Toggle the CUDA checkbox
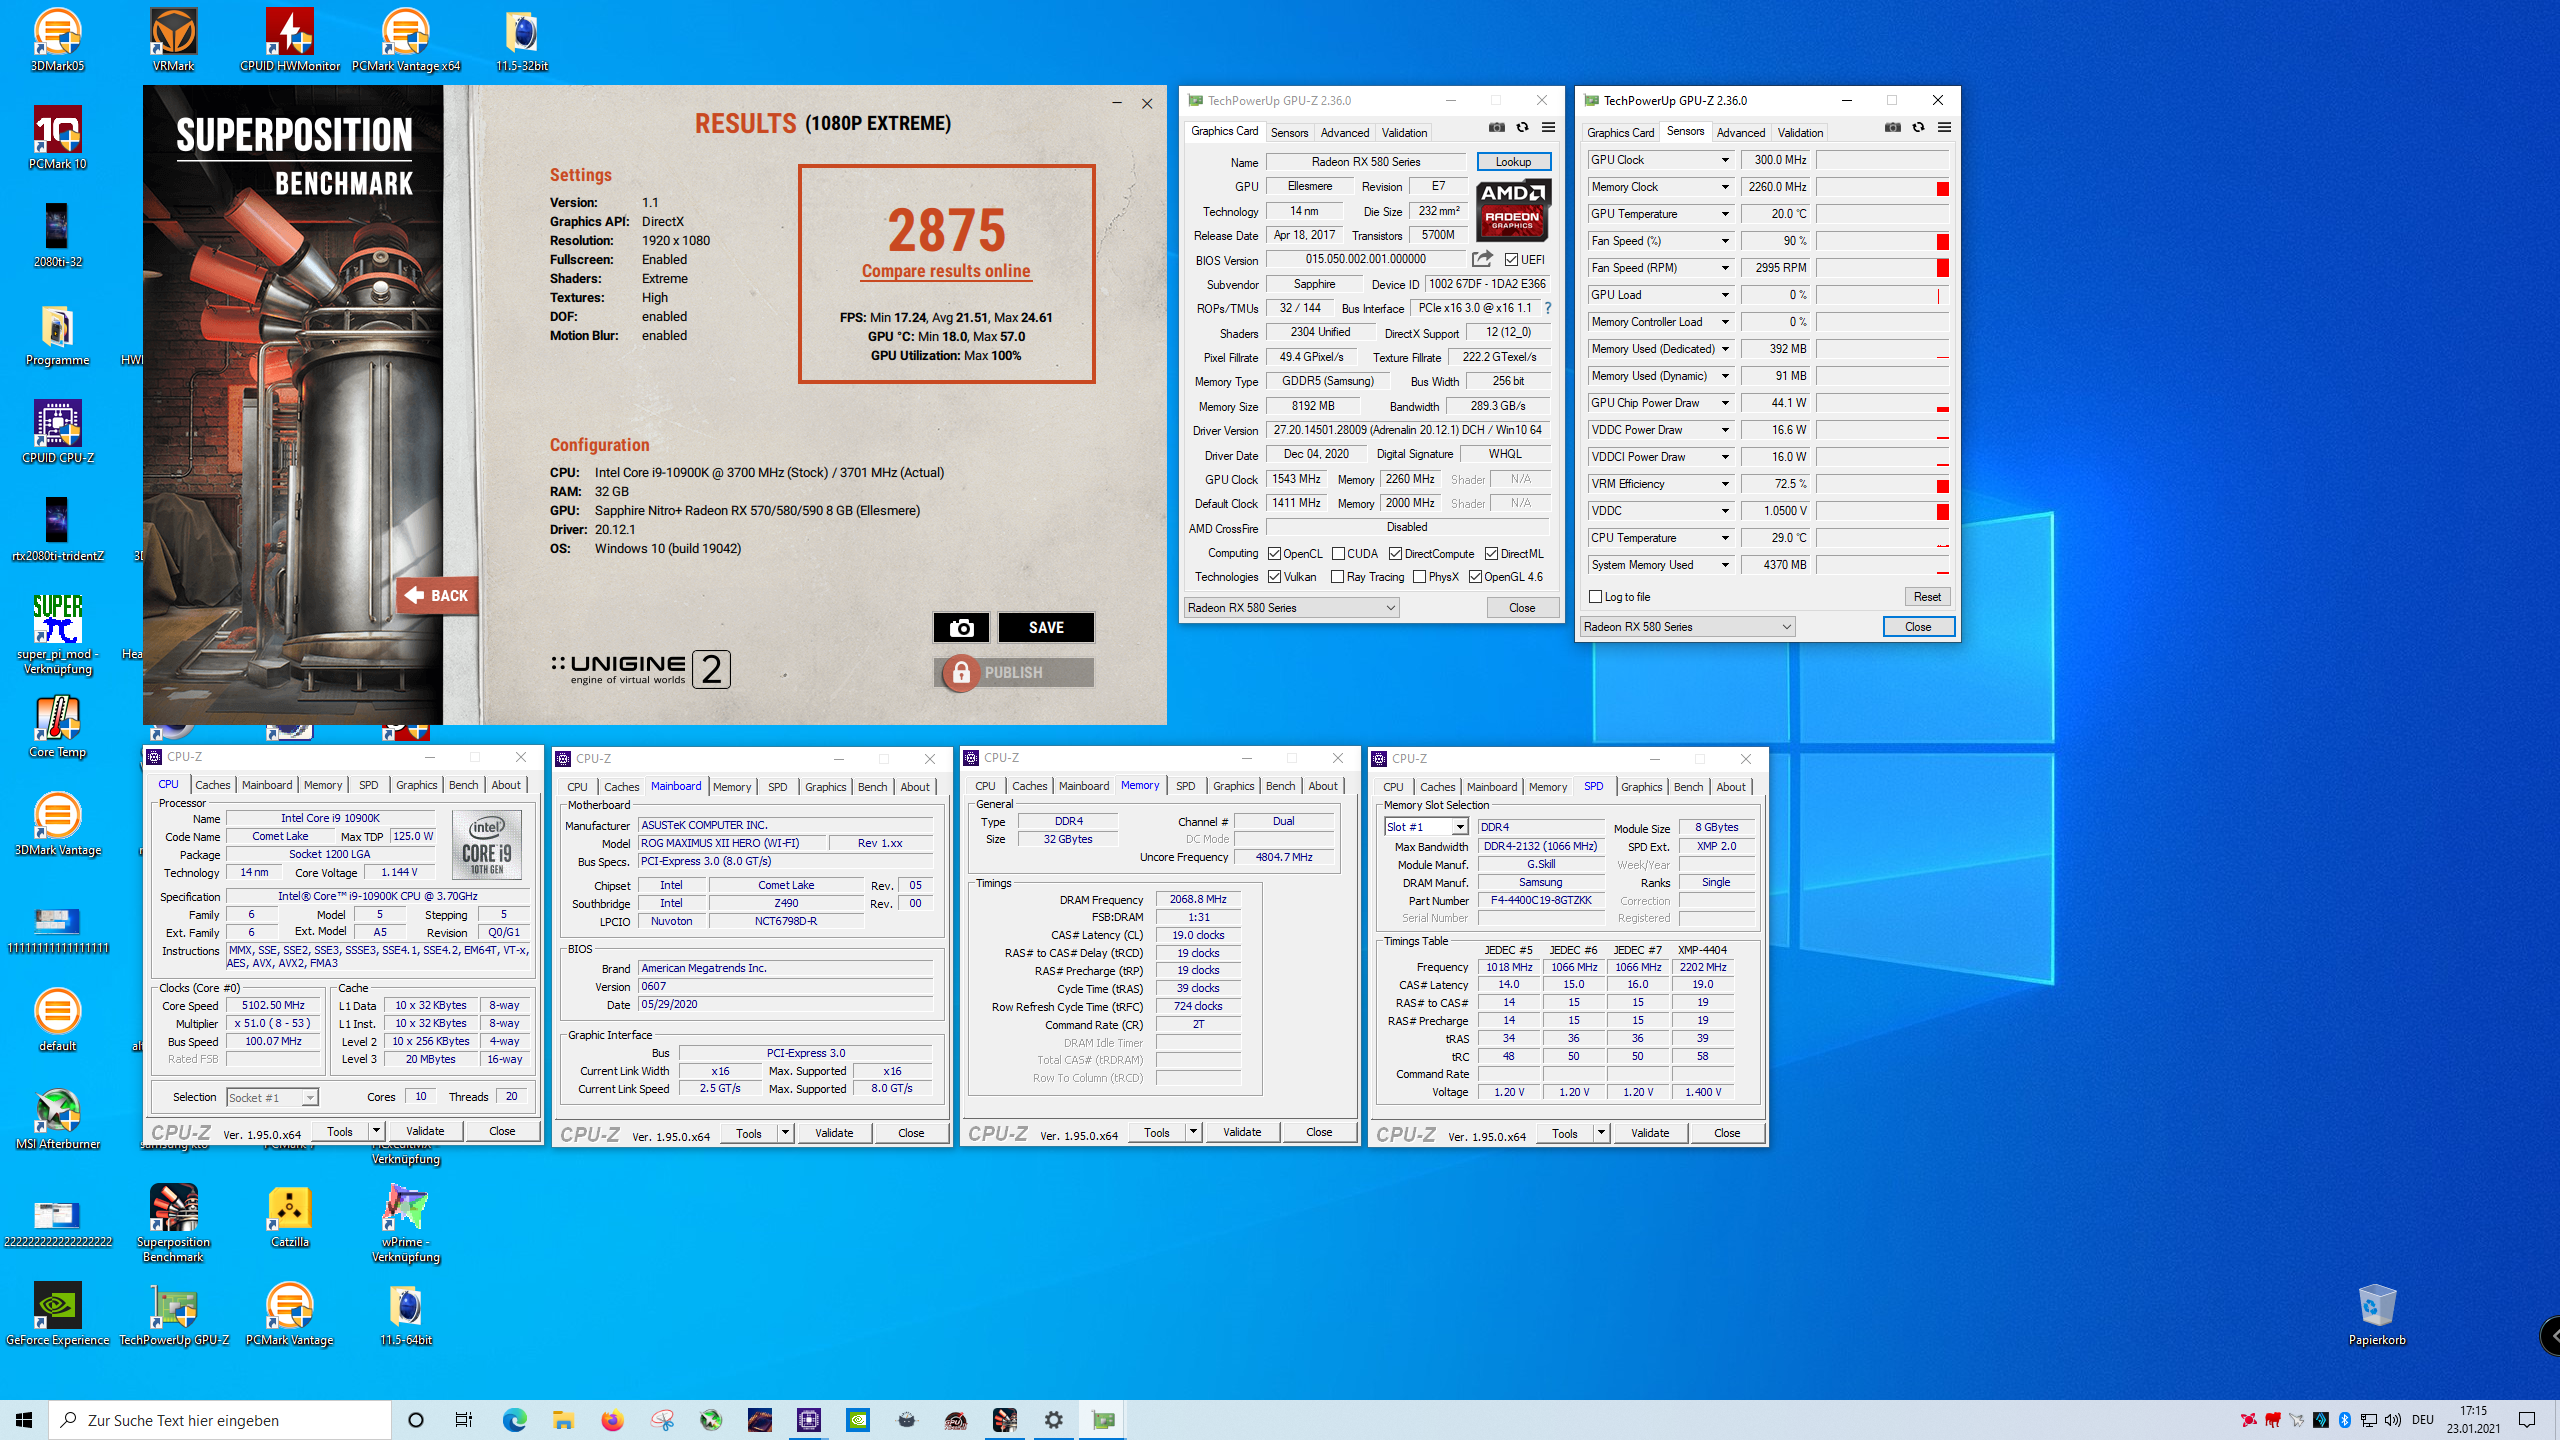The width and height of the screenshot is (2560, 1440). tap(1338, 553)
